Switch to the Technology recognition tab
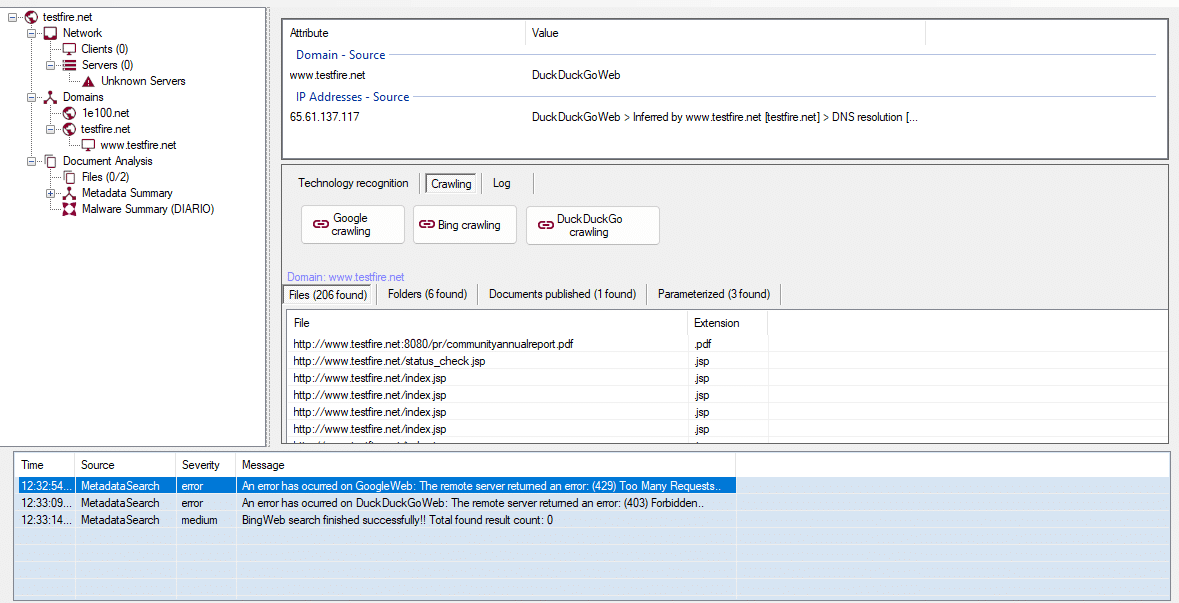1179x603 pixels. click(x=353, y=183)
